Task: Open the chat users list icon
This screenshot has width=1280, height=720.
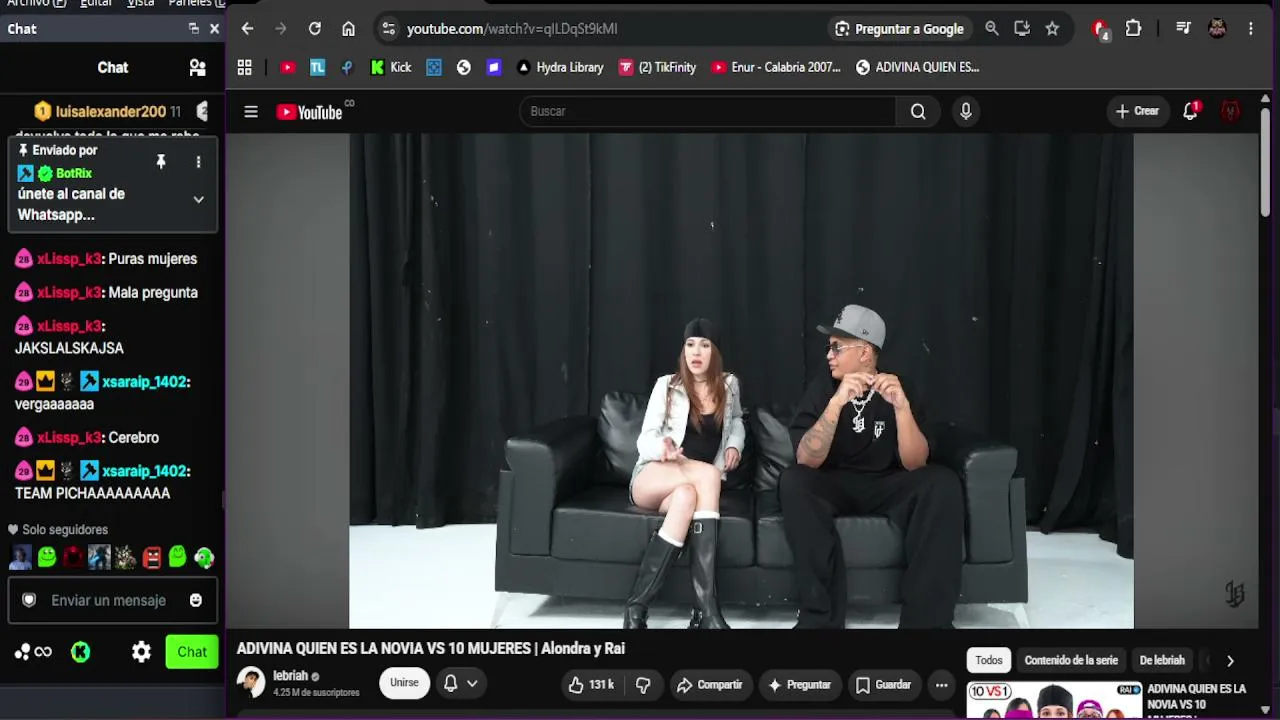Action: pyautogui.click(x=198, y=68)
